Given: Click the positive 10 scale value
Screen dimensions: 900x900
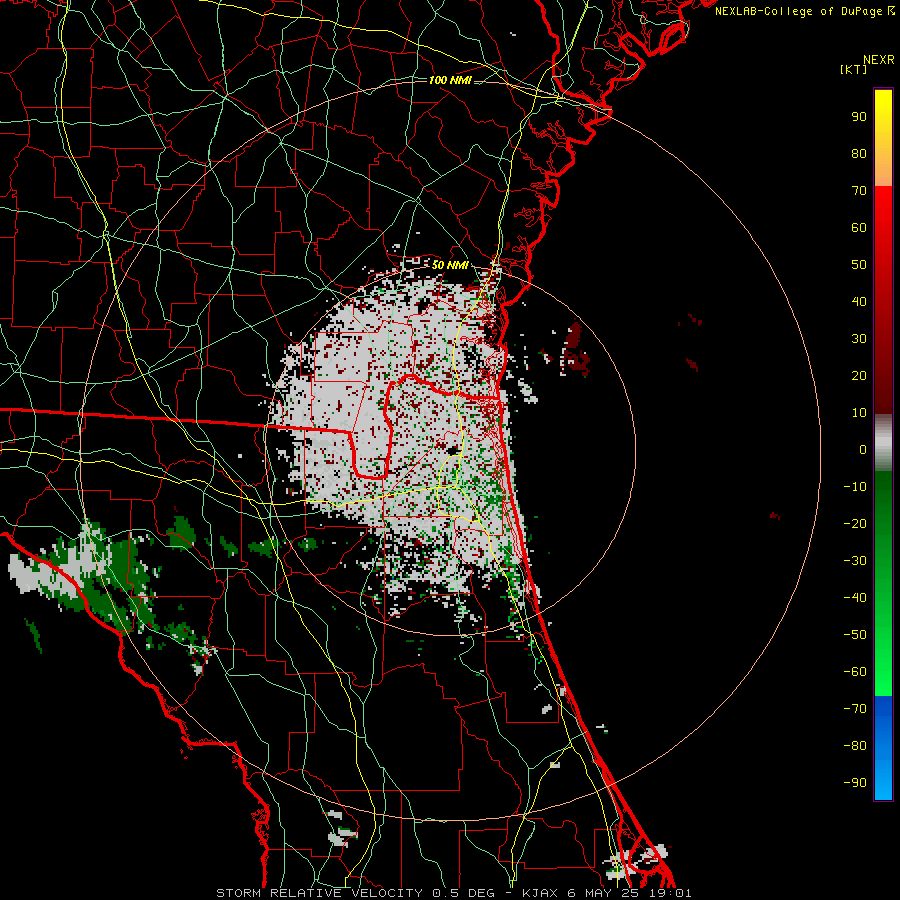Looking at the screenshot, I should tap(859, 413).
